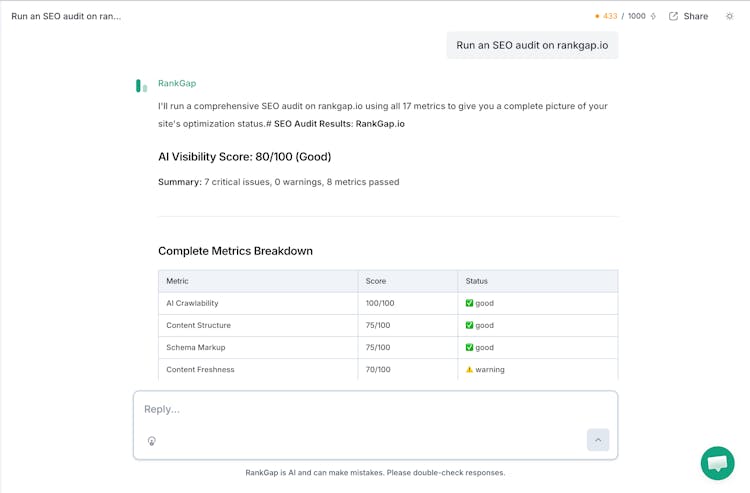Click the green check in Content Structure row

(x=470, y=325)
